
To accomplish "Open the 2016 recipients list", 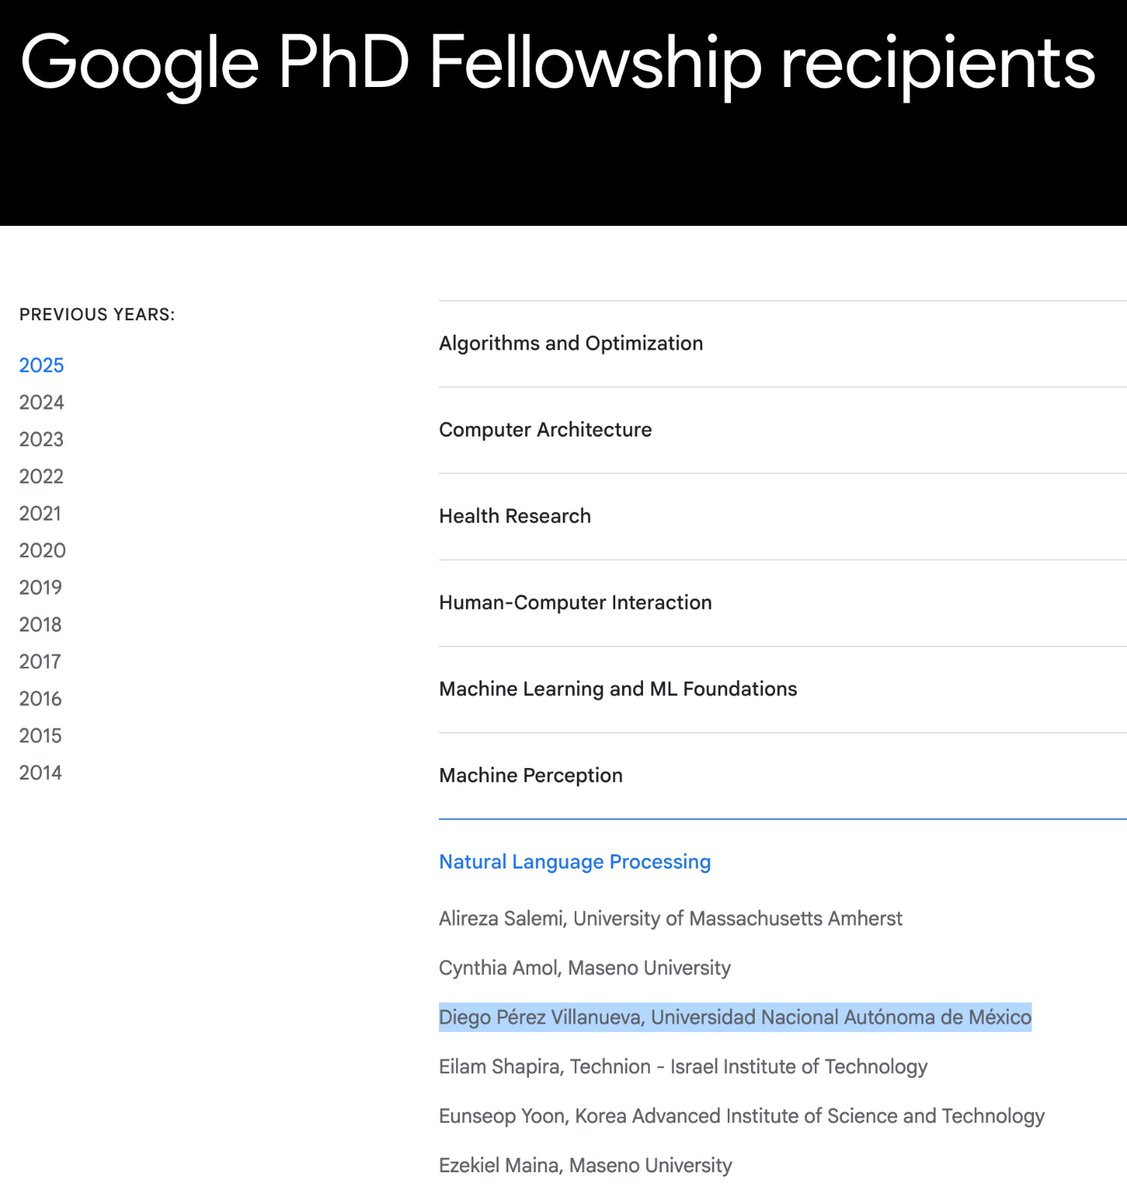I will (x=40, y=698).
